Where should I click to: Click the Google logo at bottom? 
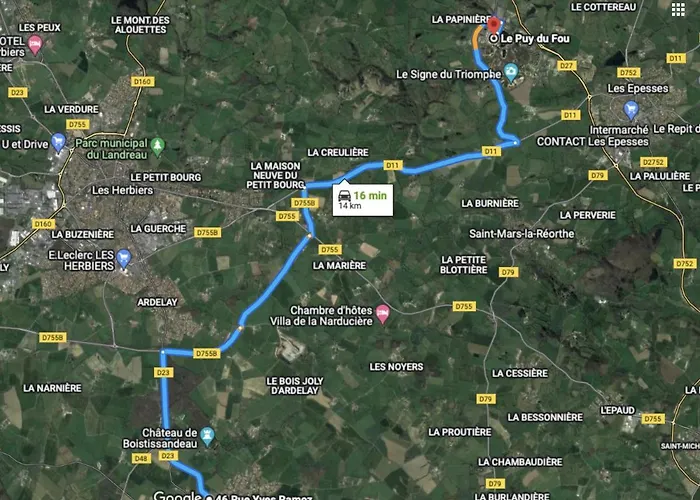pyautogui.click(x=177, y=496)
